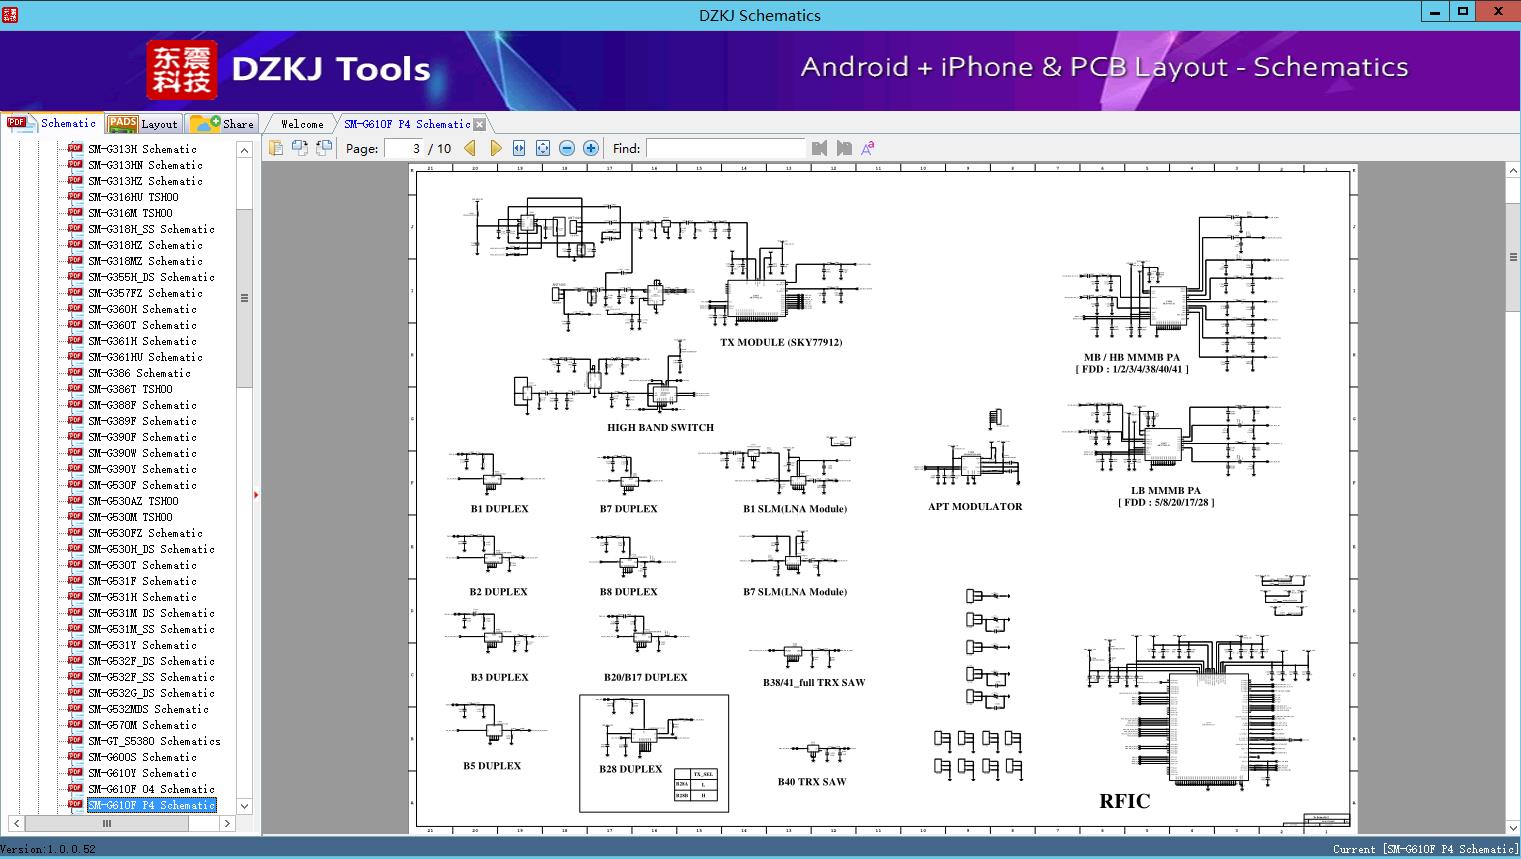The width and height of the screenshot is (1521, 859).
Task: Click the Version:1.0.0.52 status text
Action: [x=49, y=849]
